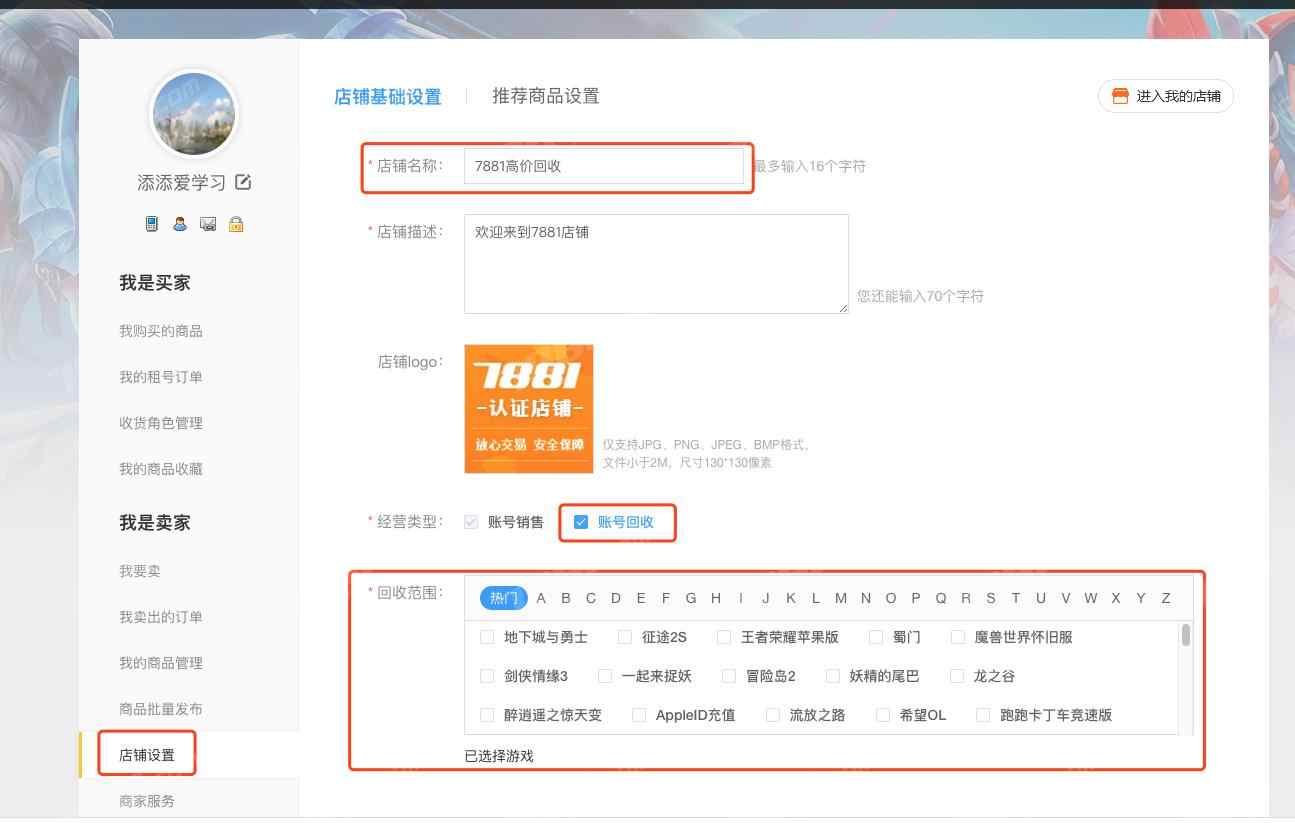Select the 流放之路 checkbox

point(772,715)
